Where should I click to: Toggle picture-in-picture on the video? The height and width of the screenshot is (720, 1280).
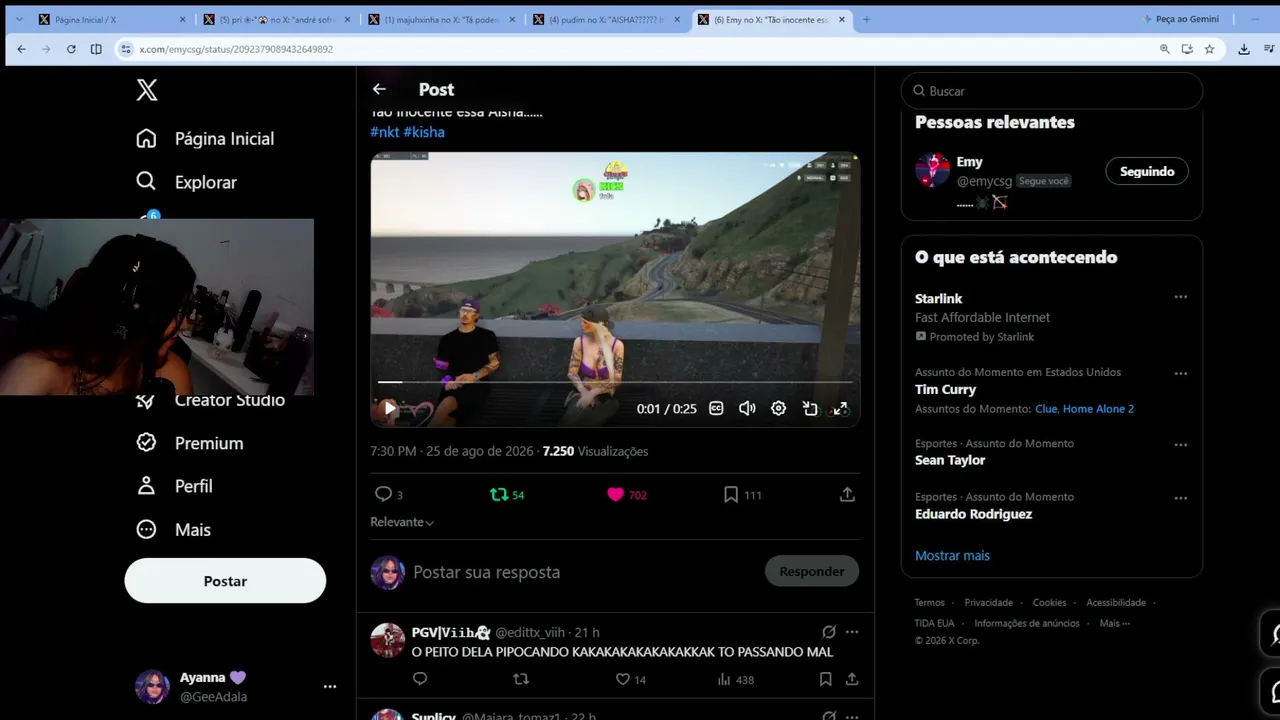[x=810, y=408]
